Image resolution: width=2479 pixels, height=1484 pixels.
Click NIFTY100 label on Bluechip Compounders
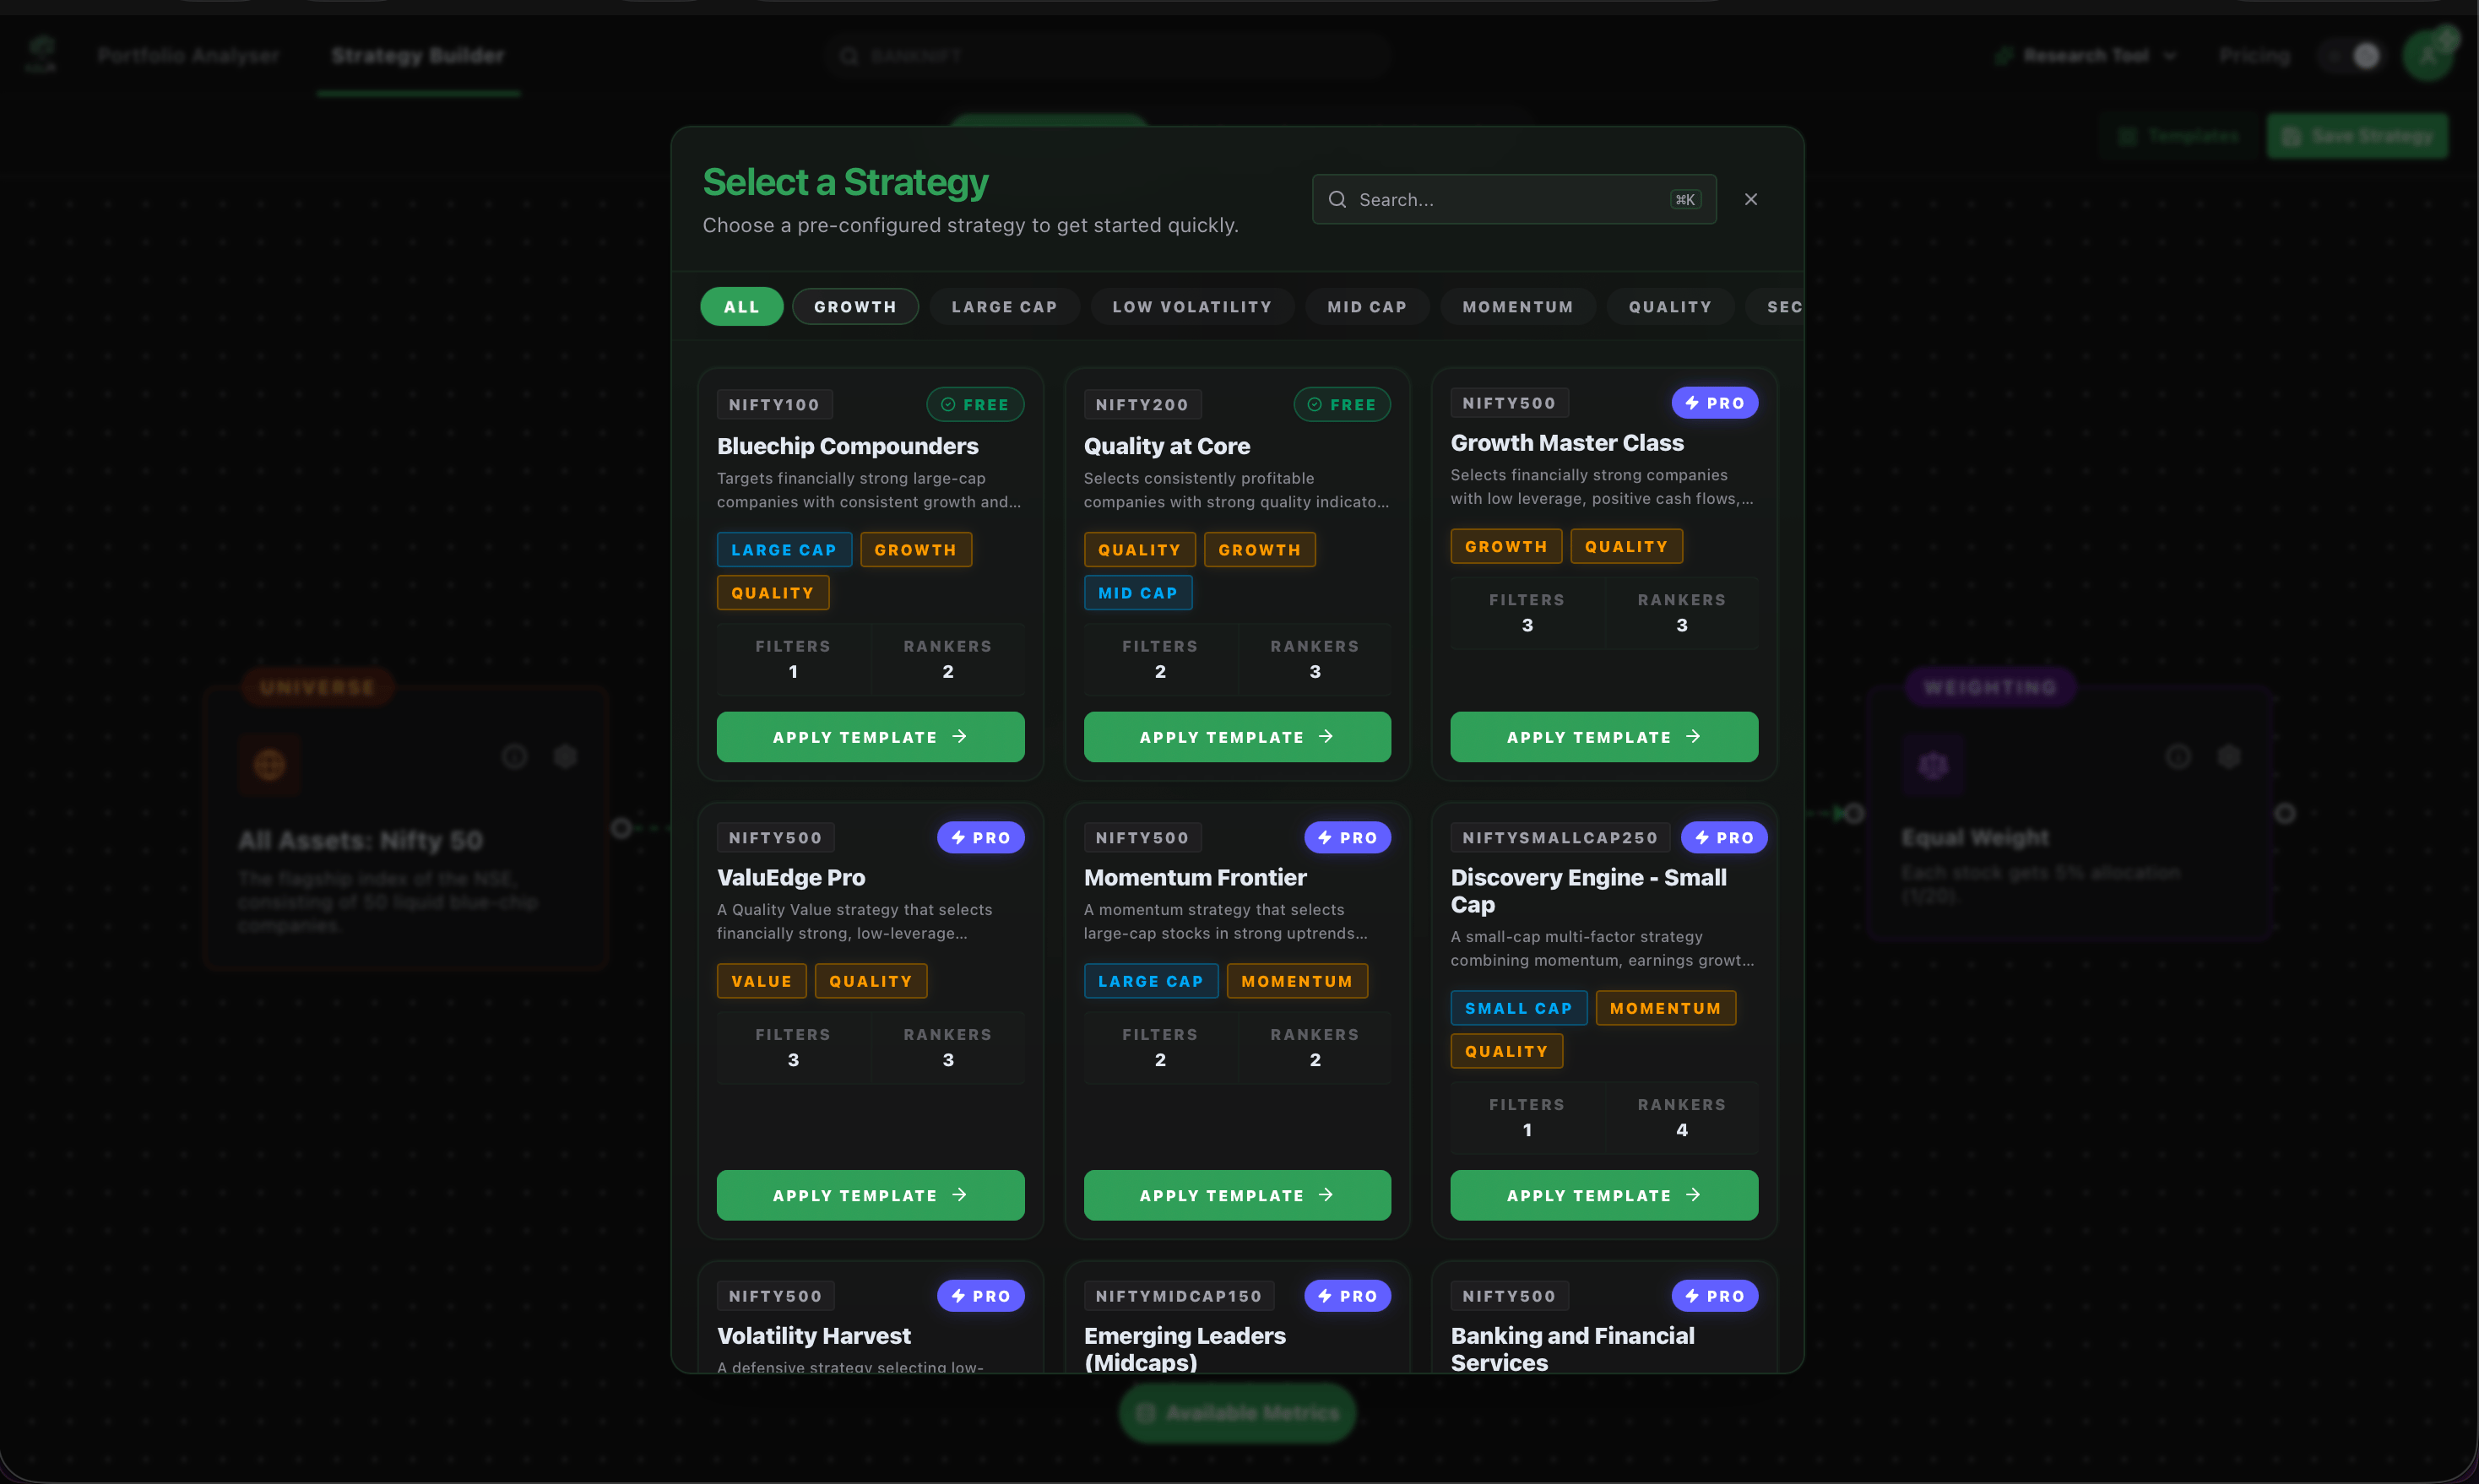coord(774,405)
